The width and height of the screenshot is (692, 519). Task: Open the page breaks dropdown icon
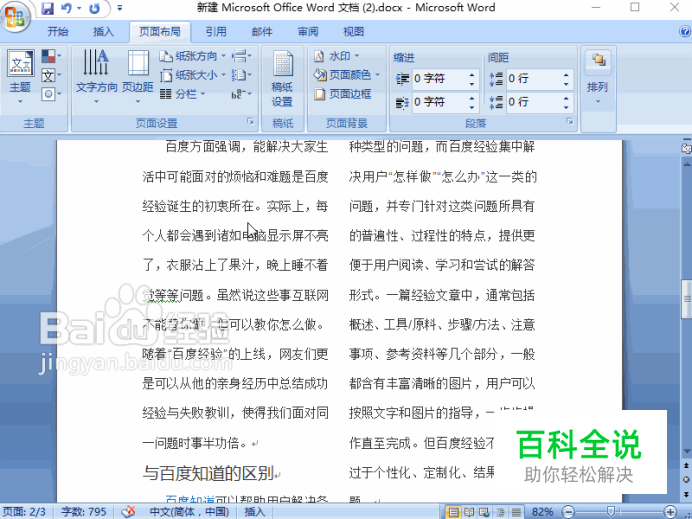pyautogui.click(x=241, y=56)
